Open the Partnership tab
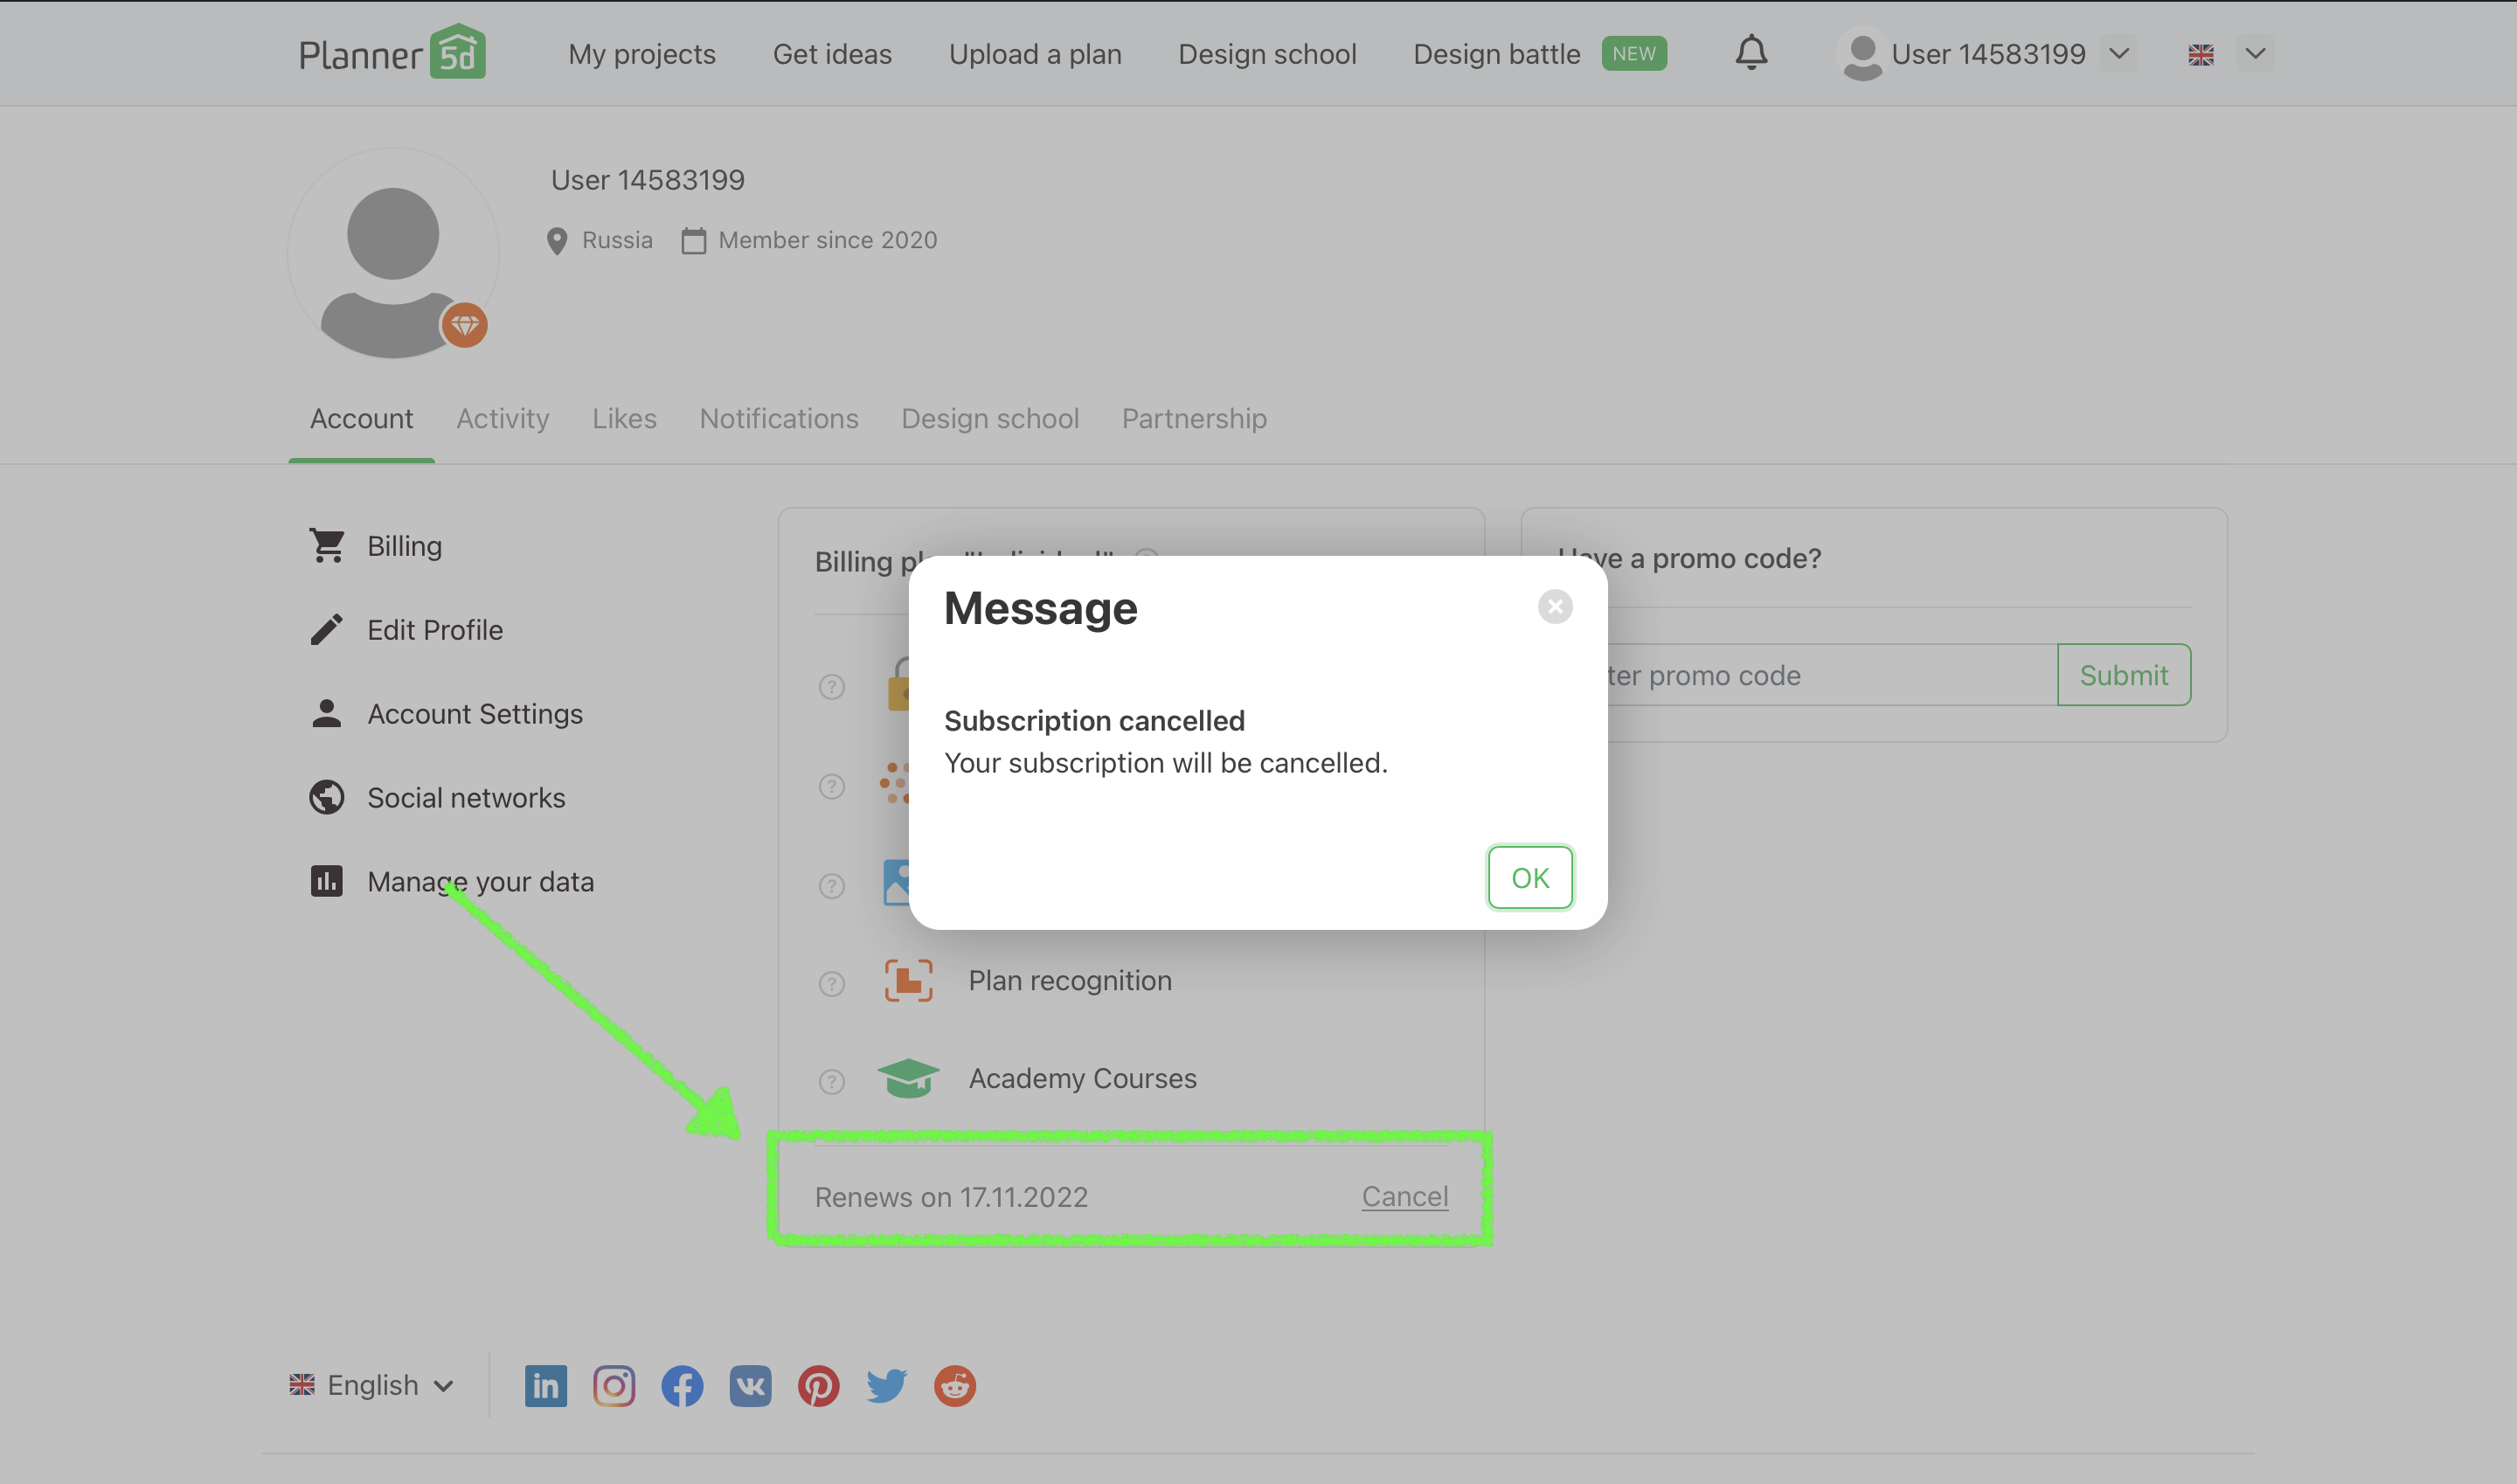 (x=1193, y=418)
